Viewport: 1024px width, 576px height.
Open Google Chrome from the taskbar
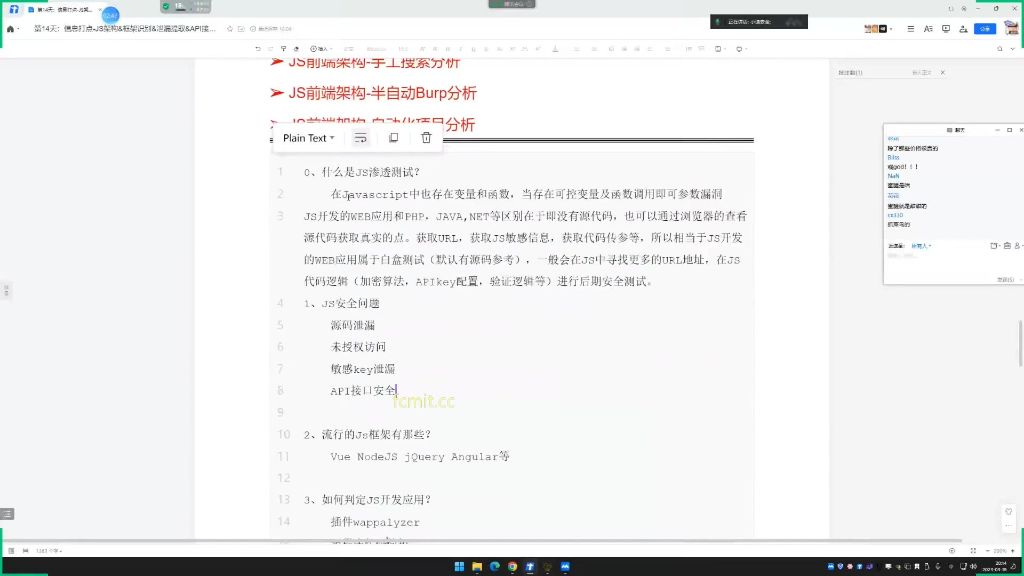coord(512,566)
